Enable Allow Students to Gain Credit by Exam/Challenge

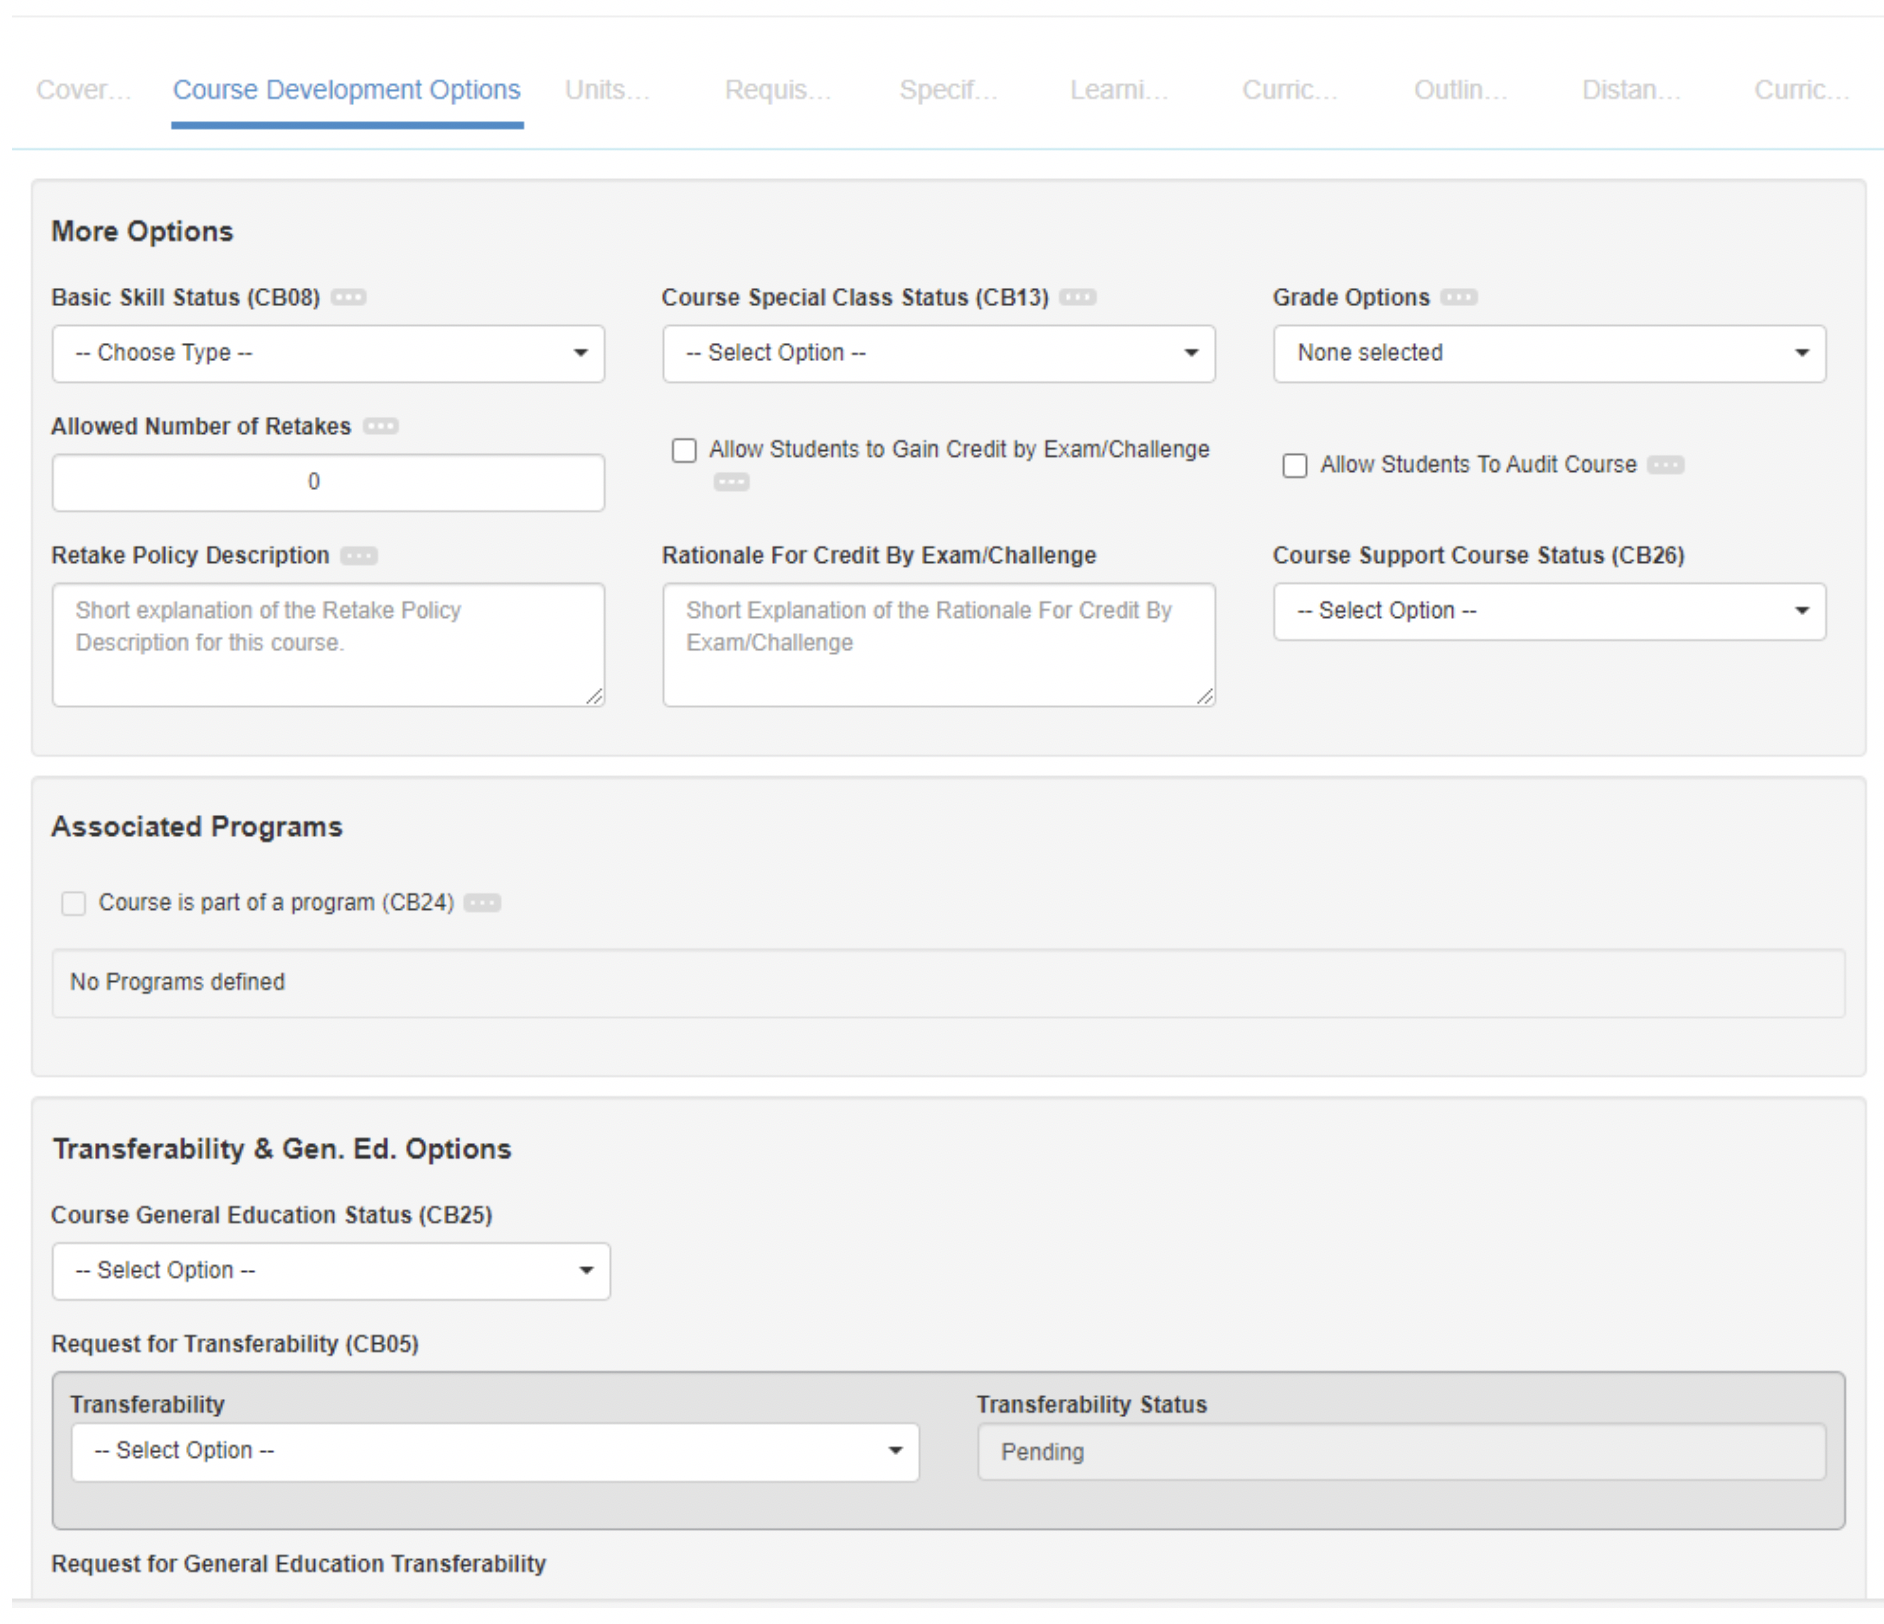(684, 450)
